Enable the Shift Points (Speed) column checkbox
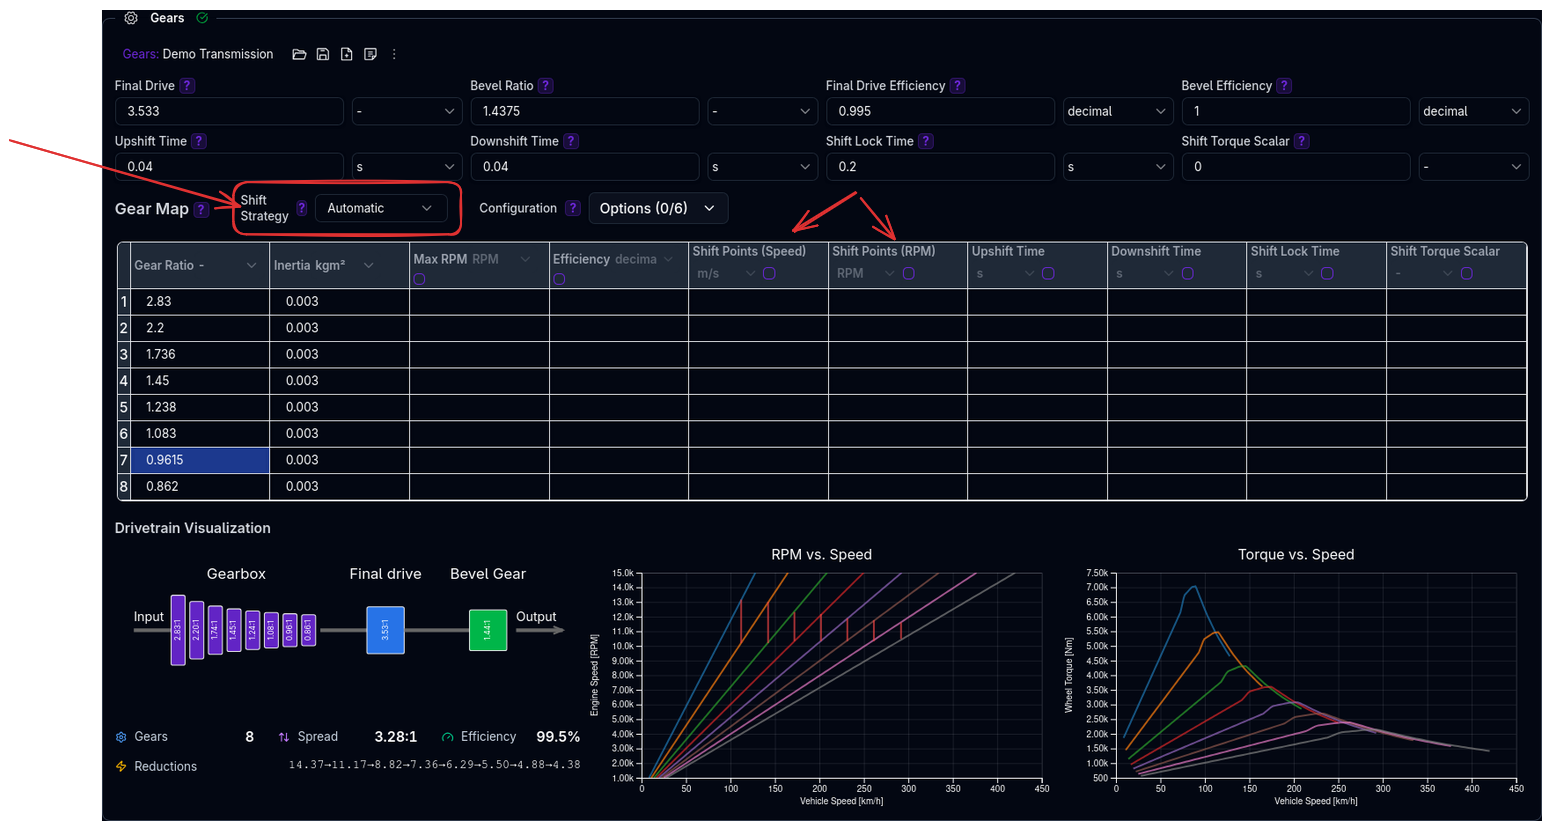This screenshot has height=831, width=1551. click(x=769, y=273)
